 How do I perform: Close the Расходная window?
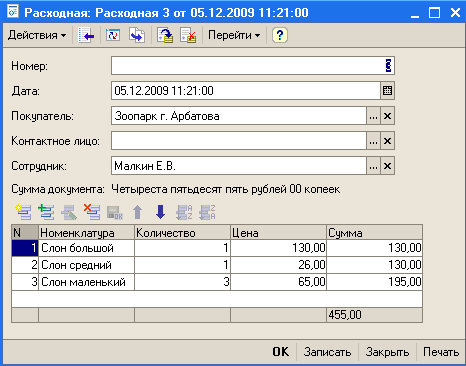point(455,13)
